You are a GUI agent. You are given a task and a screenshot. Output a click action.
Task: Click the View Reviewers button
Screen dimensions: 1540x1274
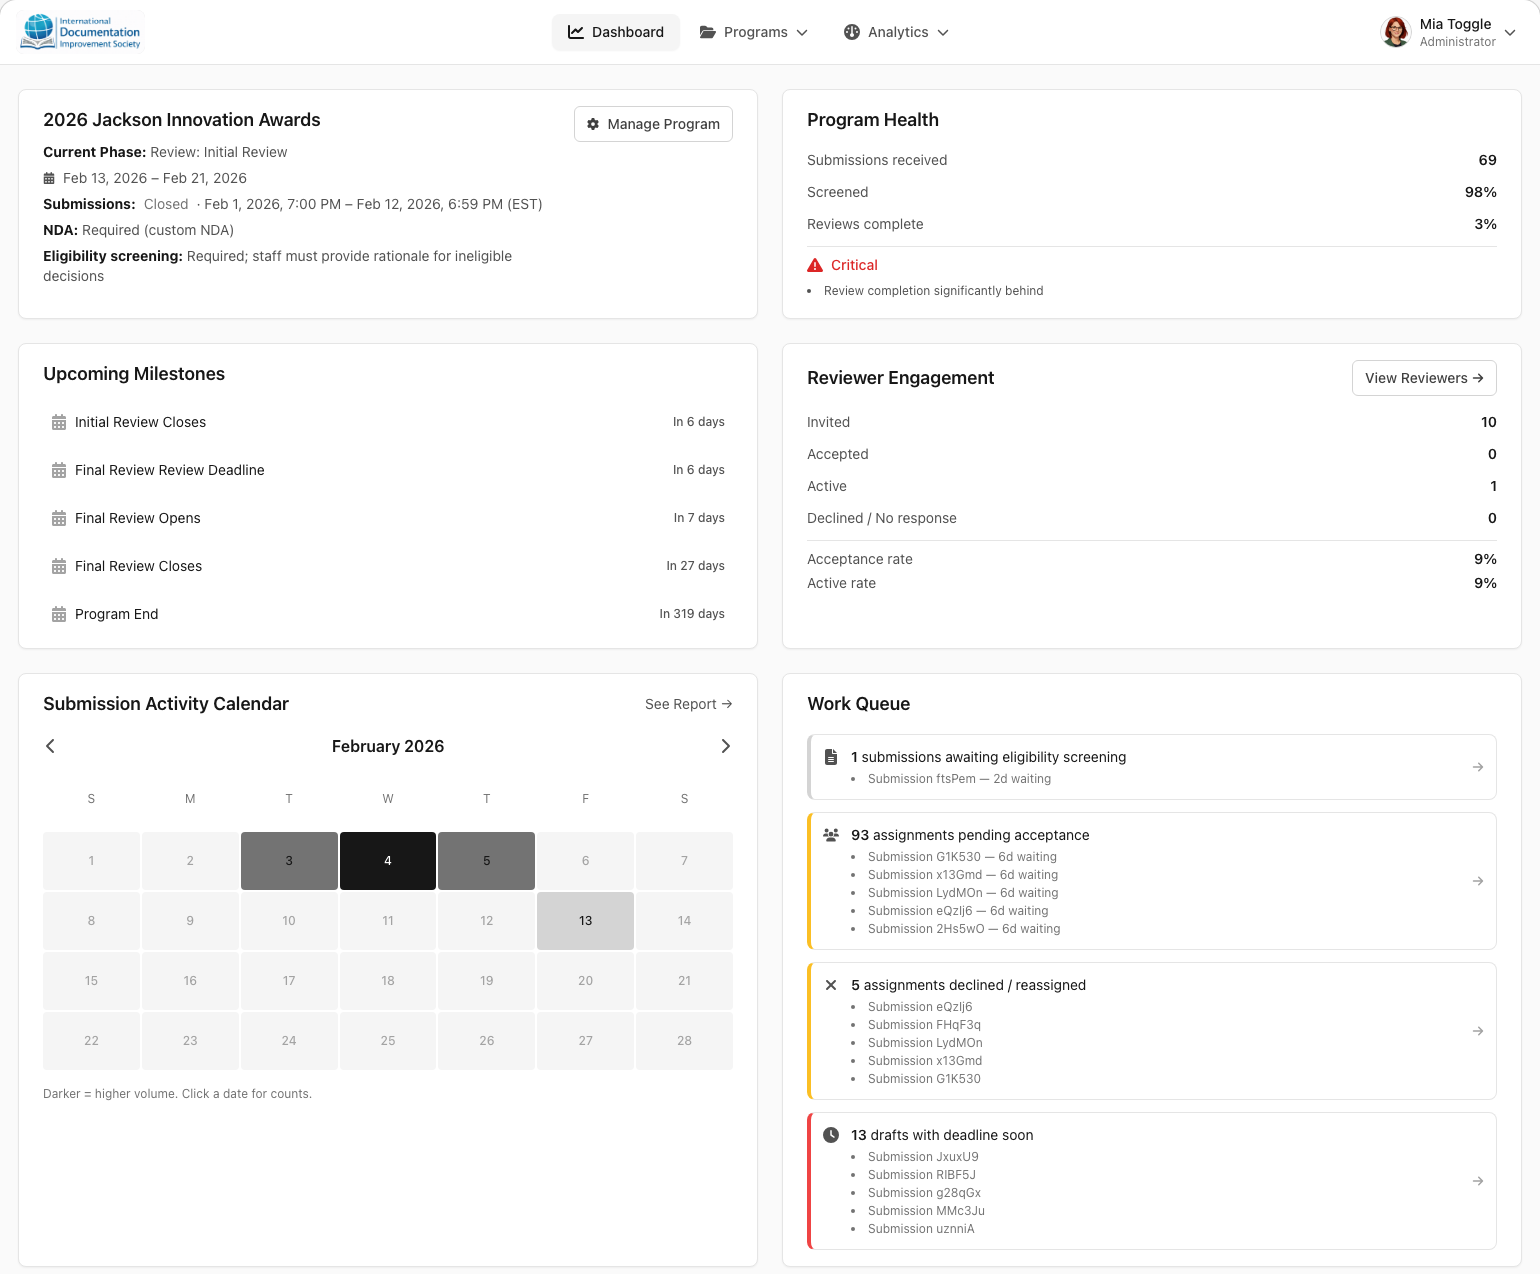[1424, 378]
